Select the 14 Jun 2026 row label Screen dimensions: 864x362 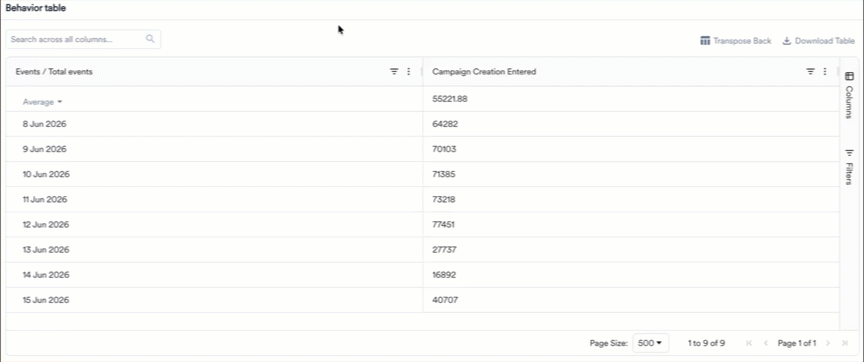click(46, 275)
